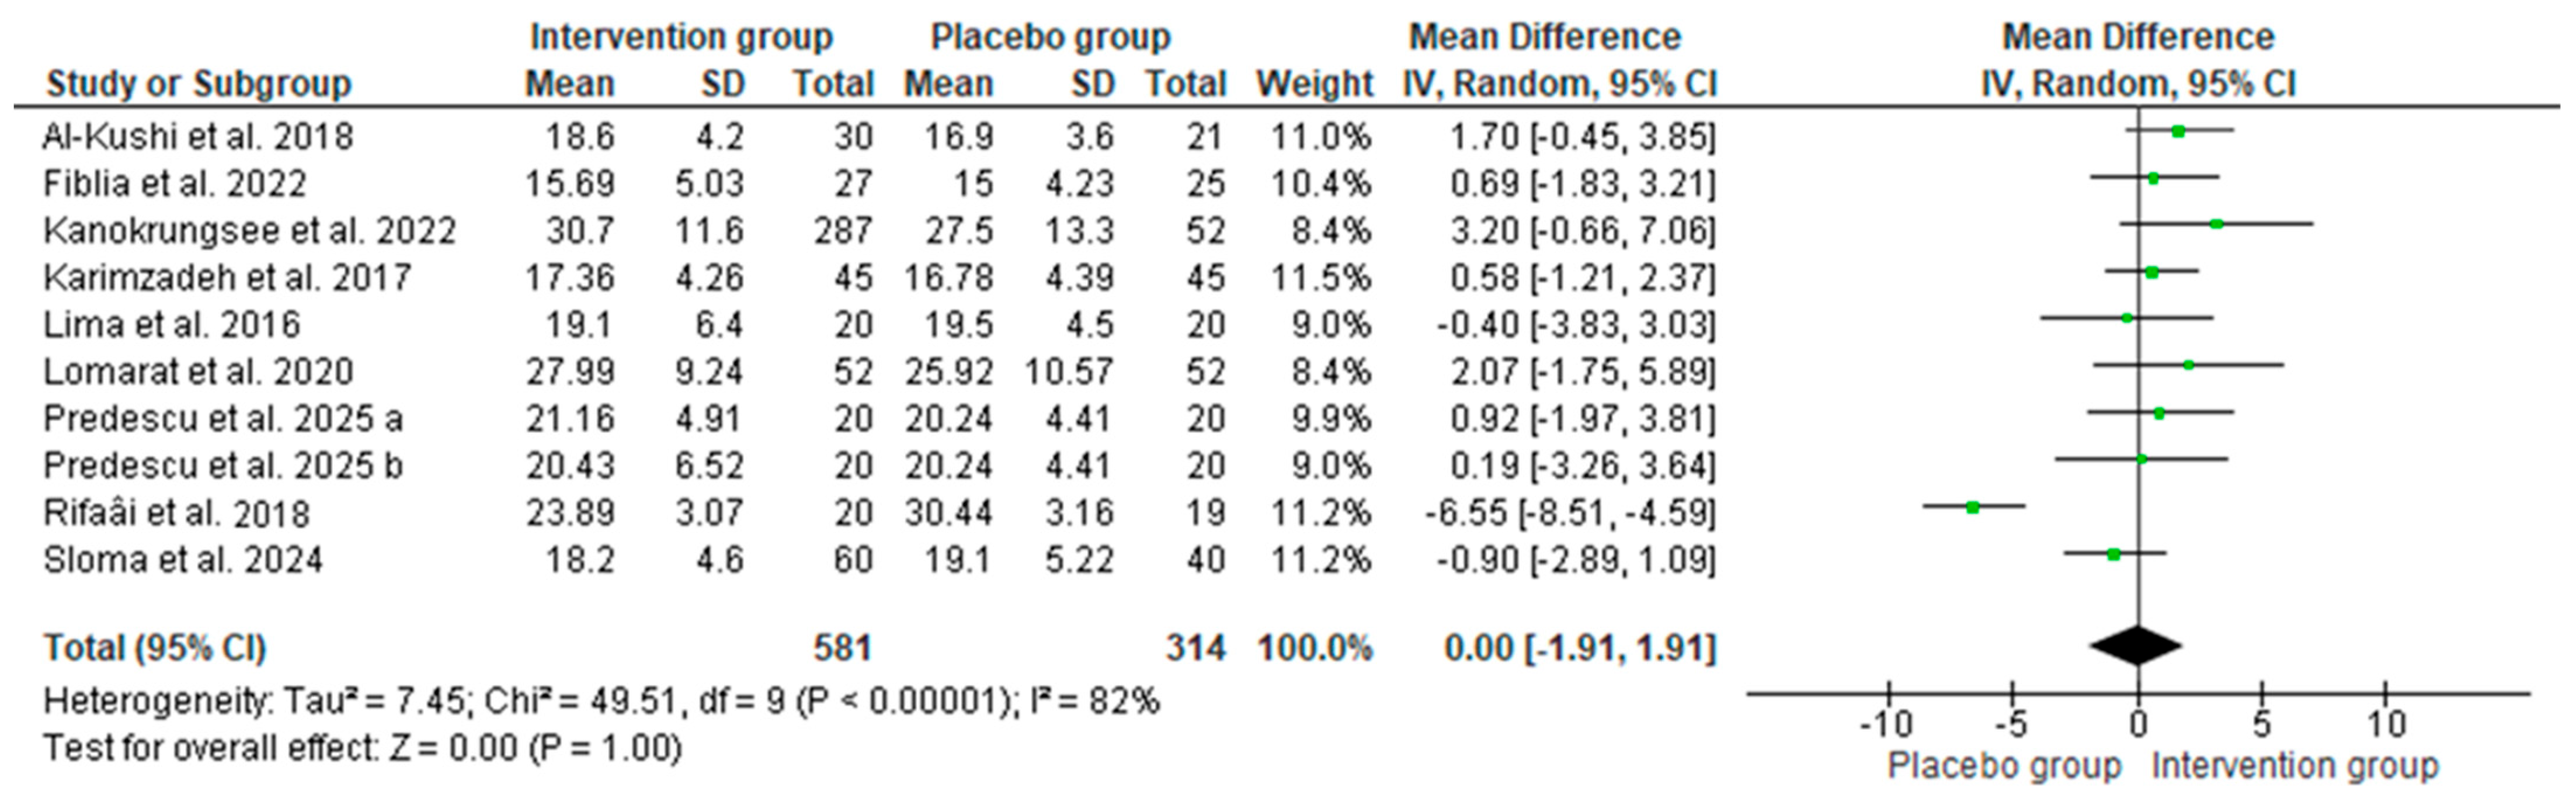Image resolution: width=2576 pixels, height=801 pixels.
Task: Click the Total (95% CI) row label
Action: click(155, 648)
